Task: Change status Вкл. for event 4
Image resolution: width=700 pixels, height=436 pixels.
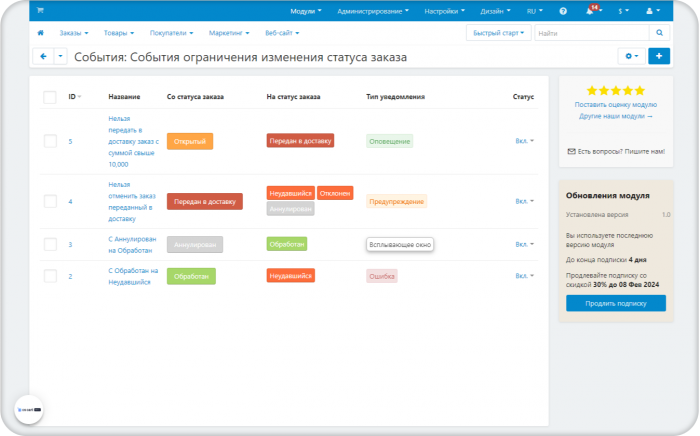Action: [525, 201]
